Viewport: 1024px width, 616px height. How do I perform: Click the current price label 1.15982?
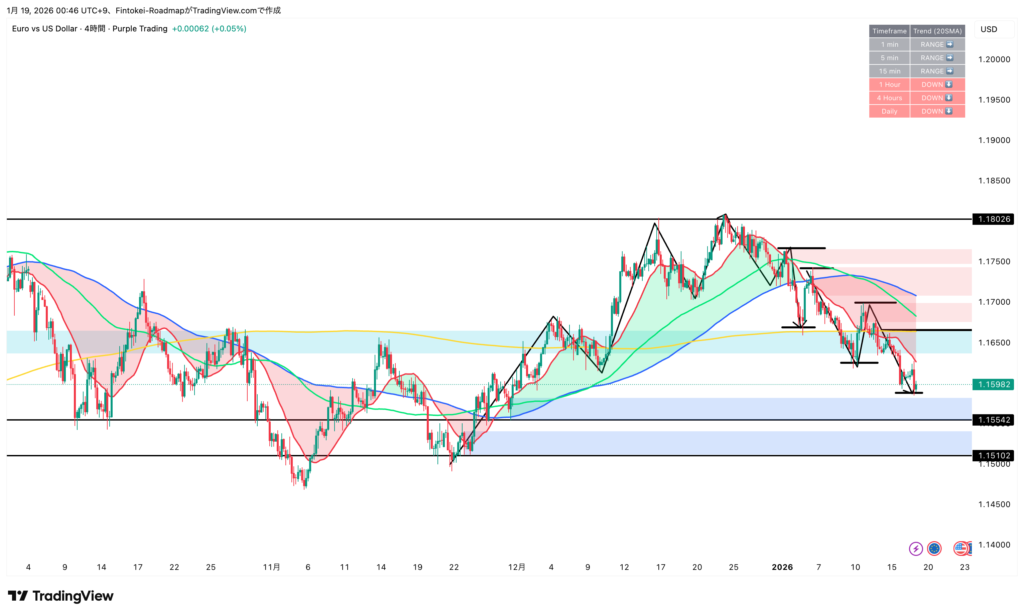pyautogui.click(x=992, y=384)
